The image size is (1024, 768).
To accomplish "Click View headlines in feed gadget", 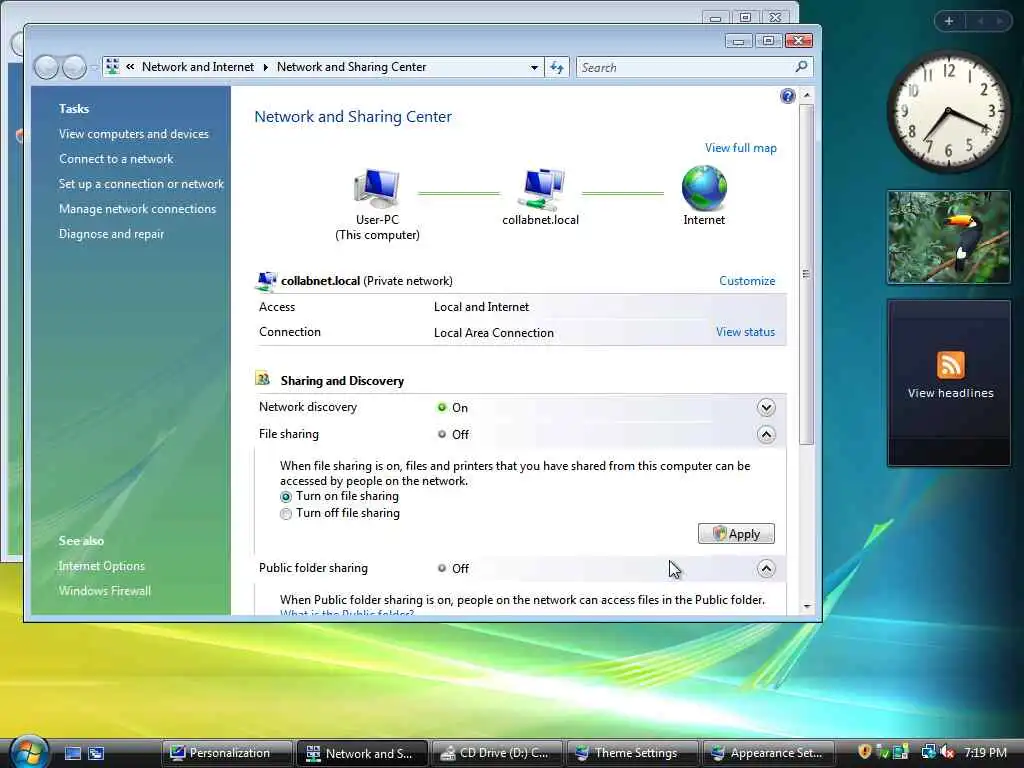I will pos(950,393).
